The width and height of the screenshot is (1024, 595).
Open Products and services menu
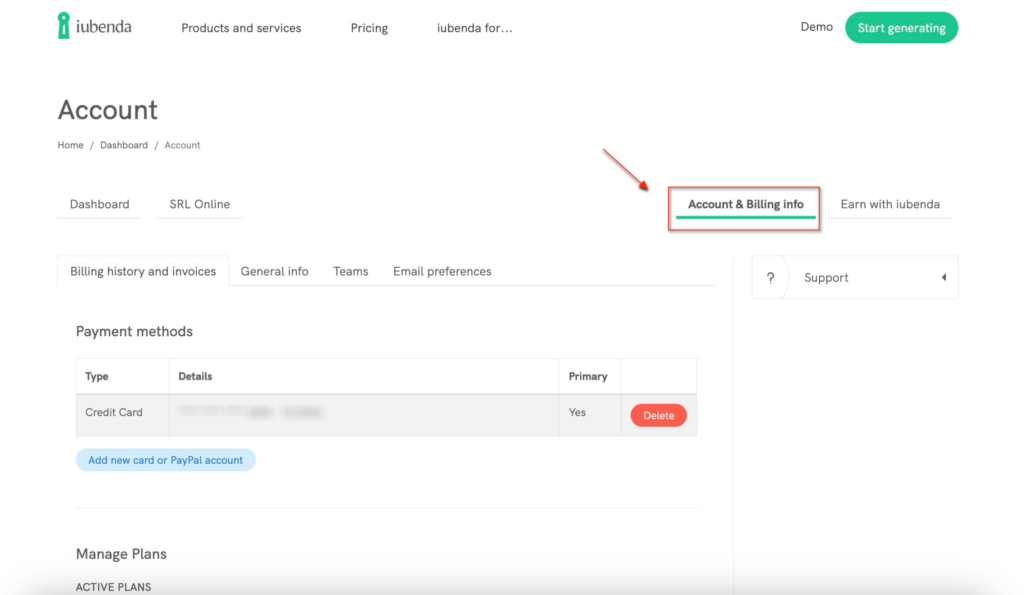point(241,28)
